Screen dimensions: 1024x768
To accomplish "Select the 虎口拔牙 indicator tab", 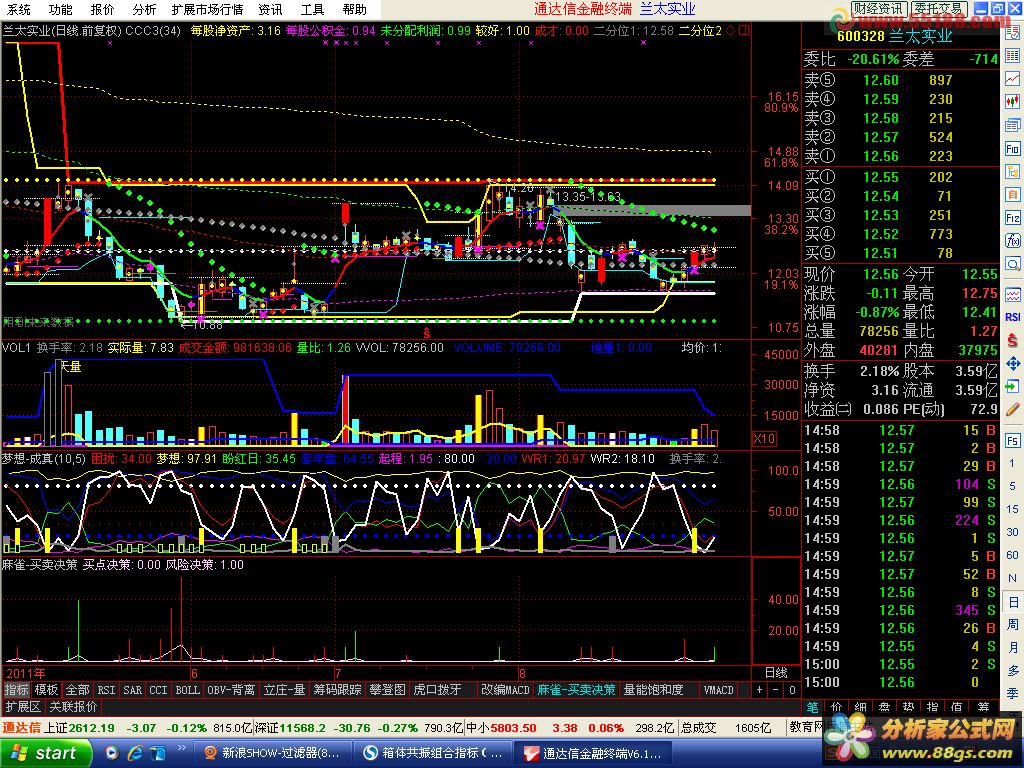I will click(x=438, y=690).
